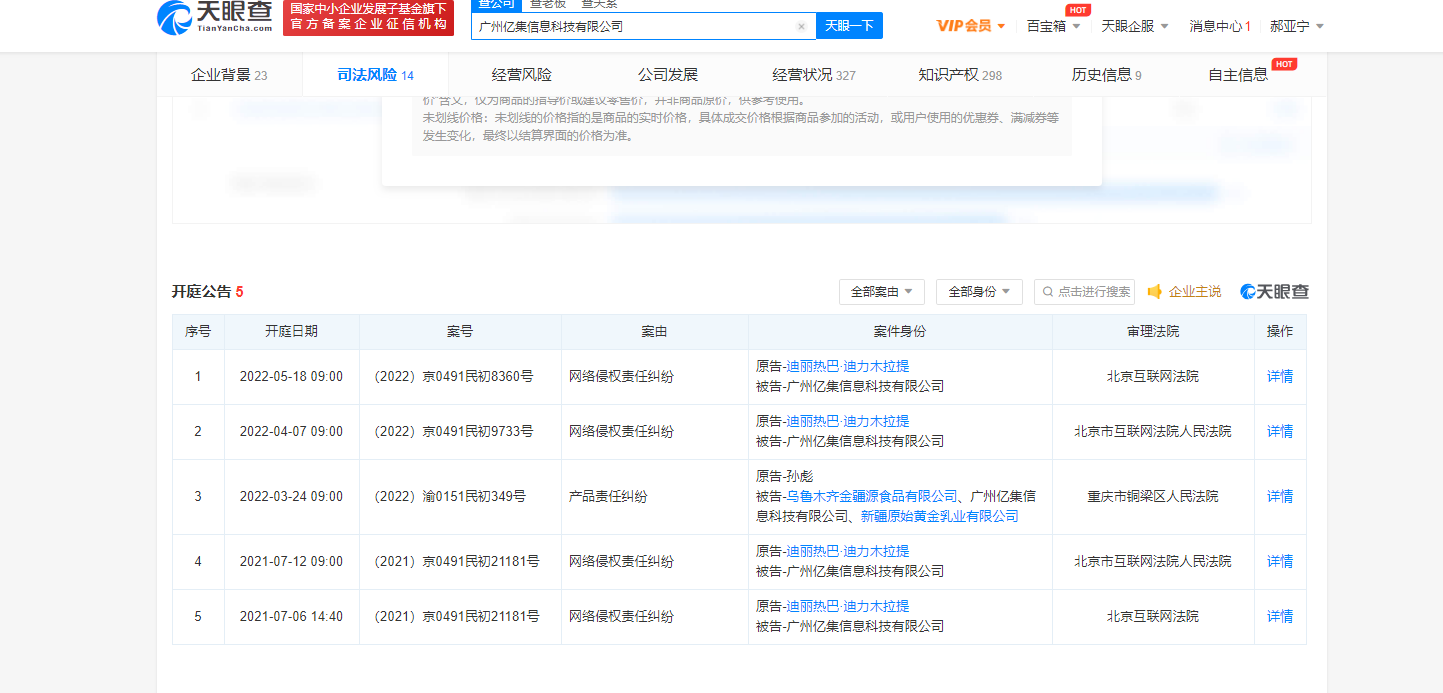Viewport: 1443px width, 693px height.
Task: Click plaintiff 迪丽热巴·迪力木拉提 in row 1
Action: point(848,366)
